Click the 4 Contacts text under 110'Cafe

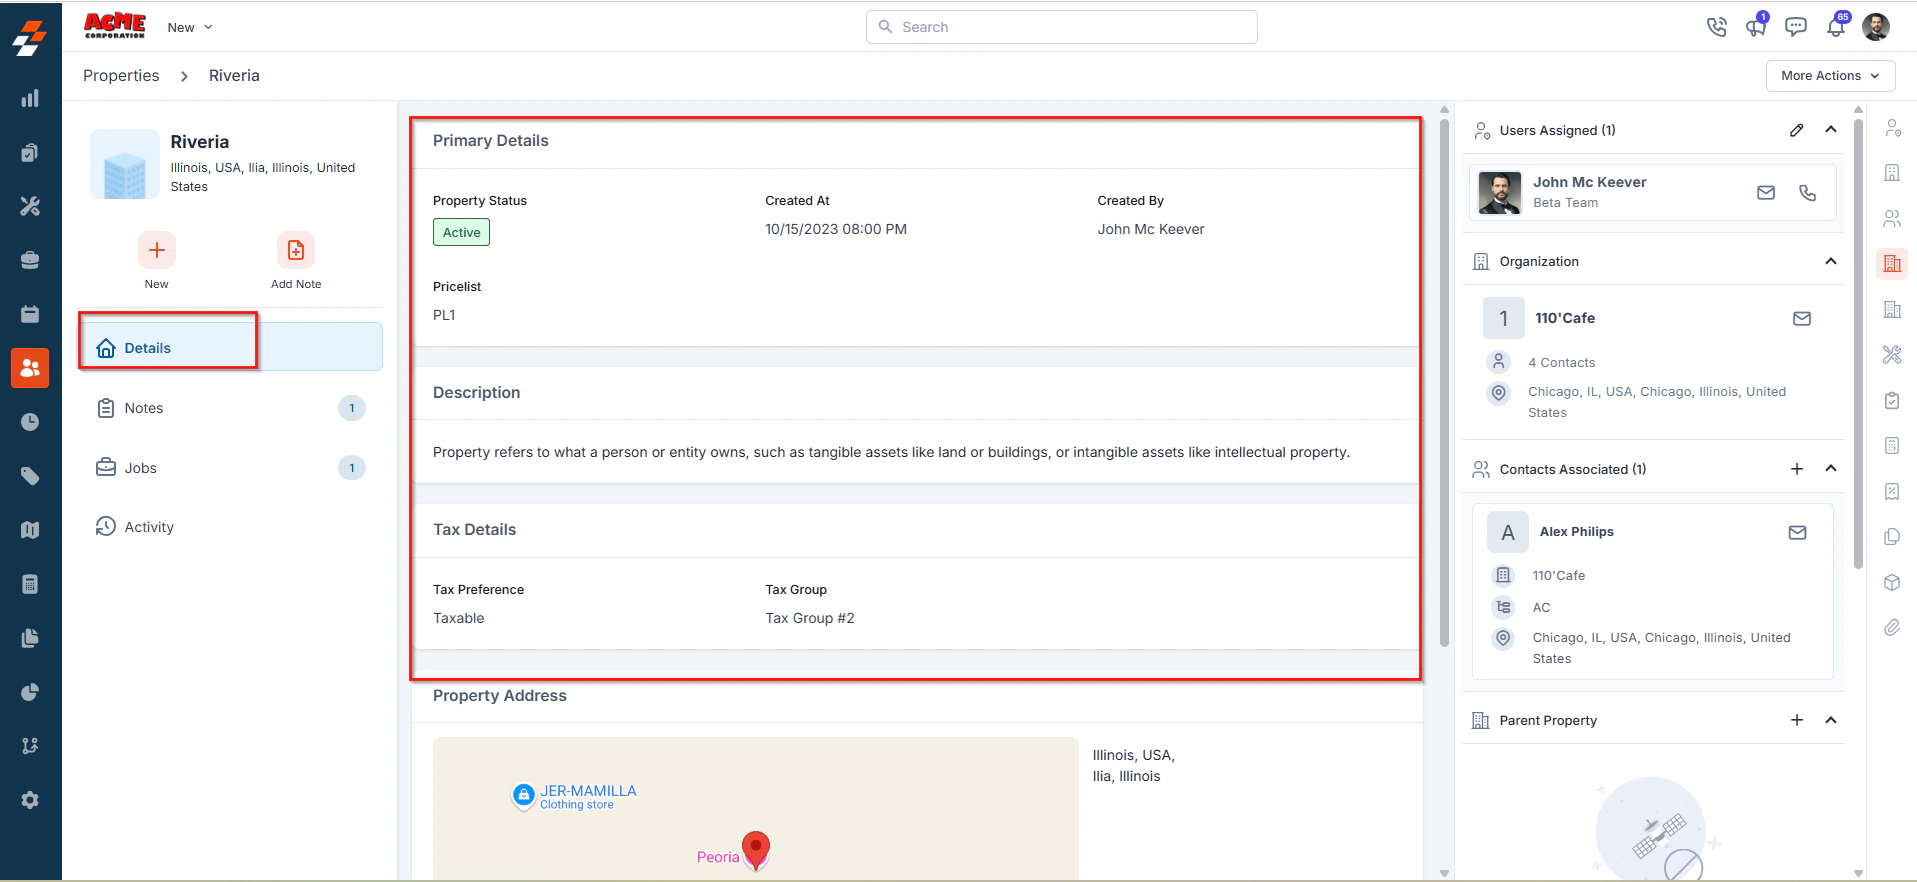(x=1562, y=363)
